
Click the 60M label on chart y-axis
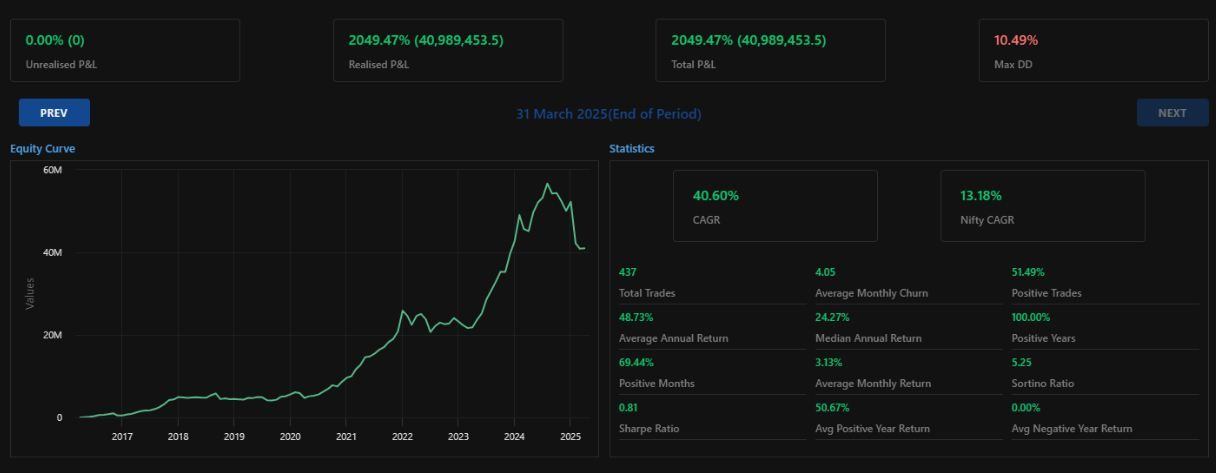coord(52,171)
